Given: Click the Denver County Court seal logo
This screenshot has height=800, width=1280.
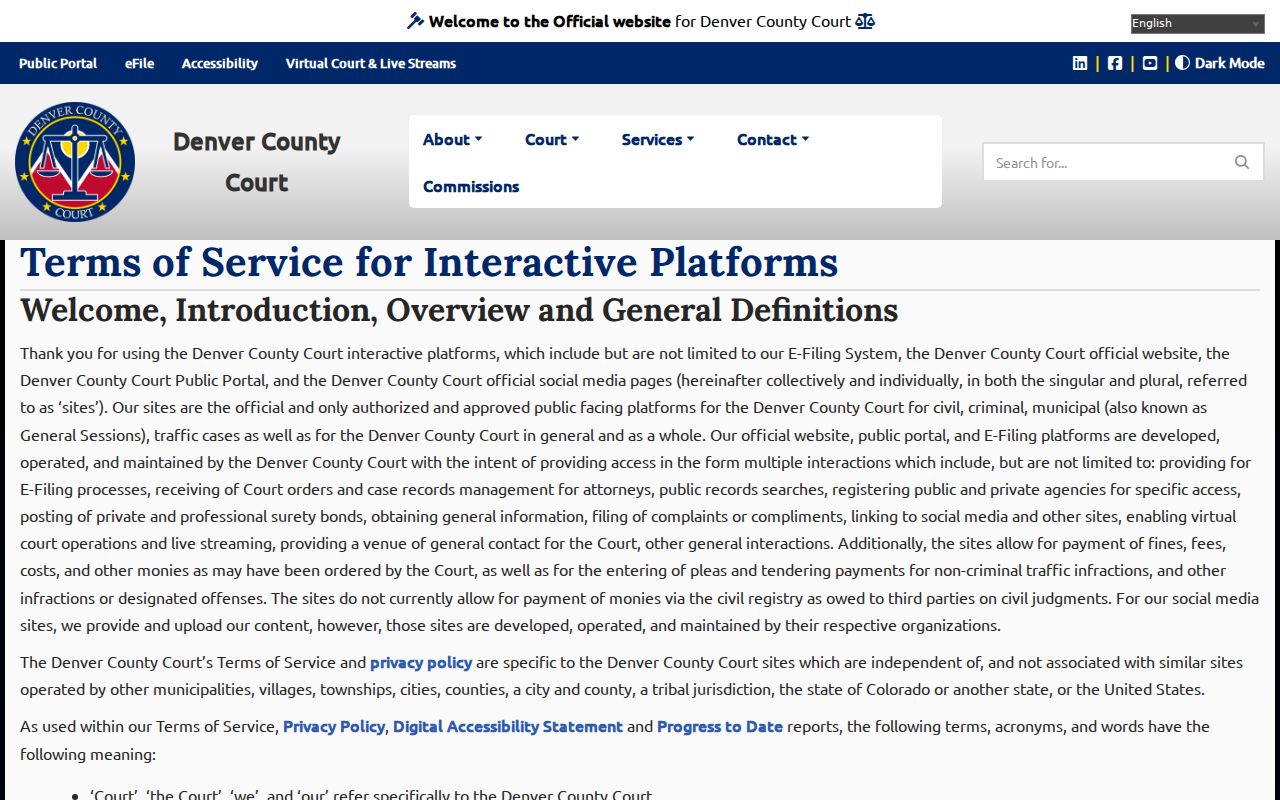Looking at the screenshot, I should pos(75,161).
